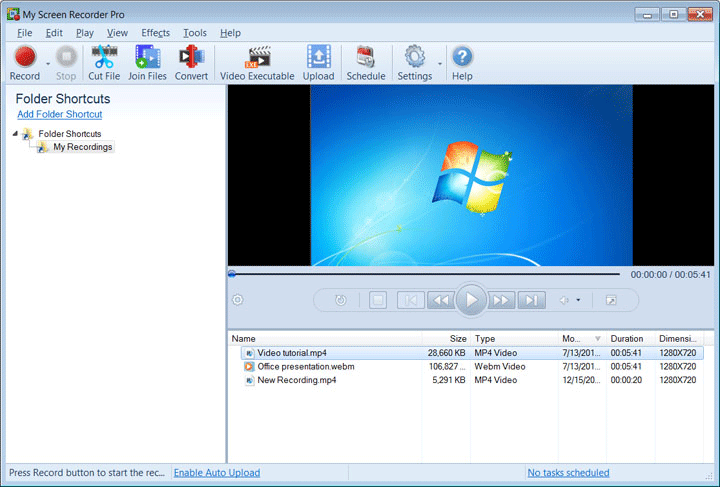Click No tasks scheduled link
720x487 pixels.
click(568, 473)
